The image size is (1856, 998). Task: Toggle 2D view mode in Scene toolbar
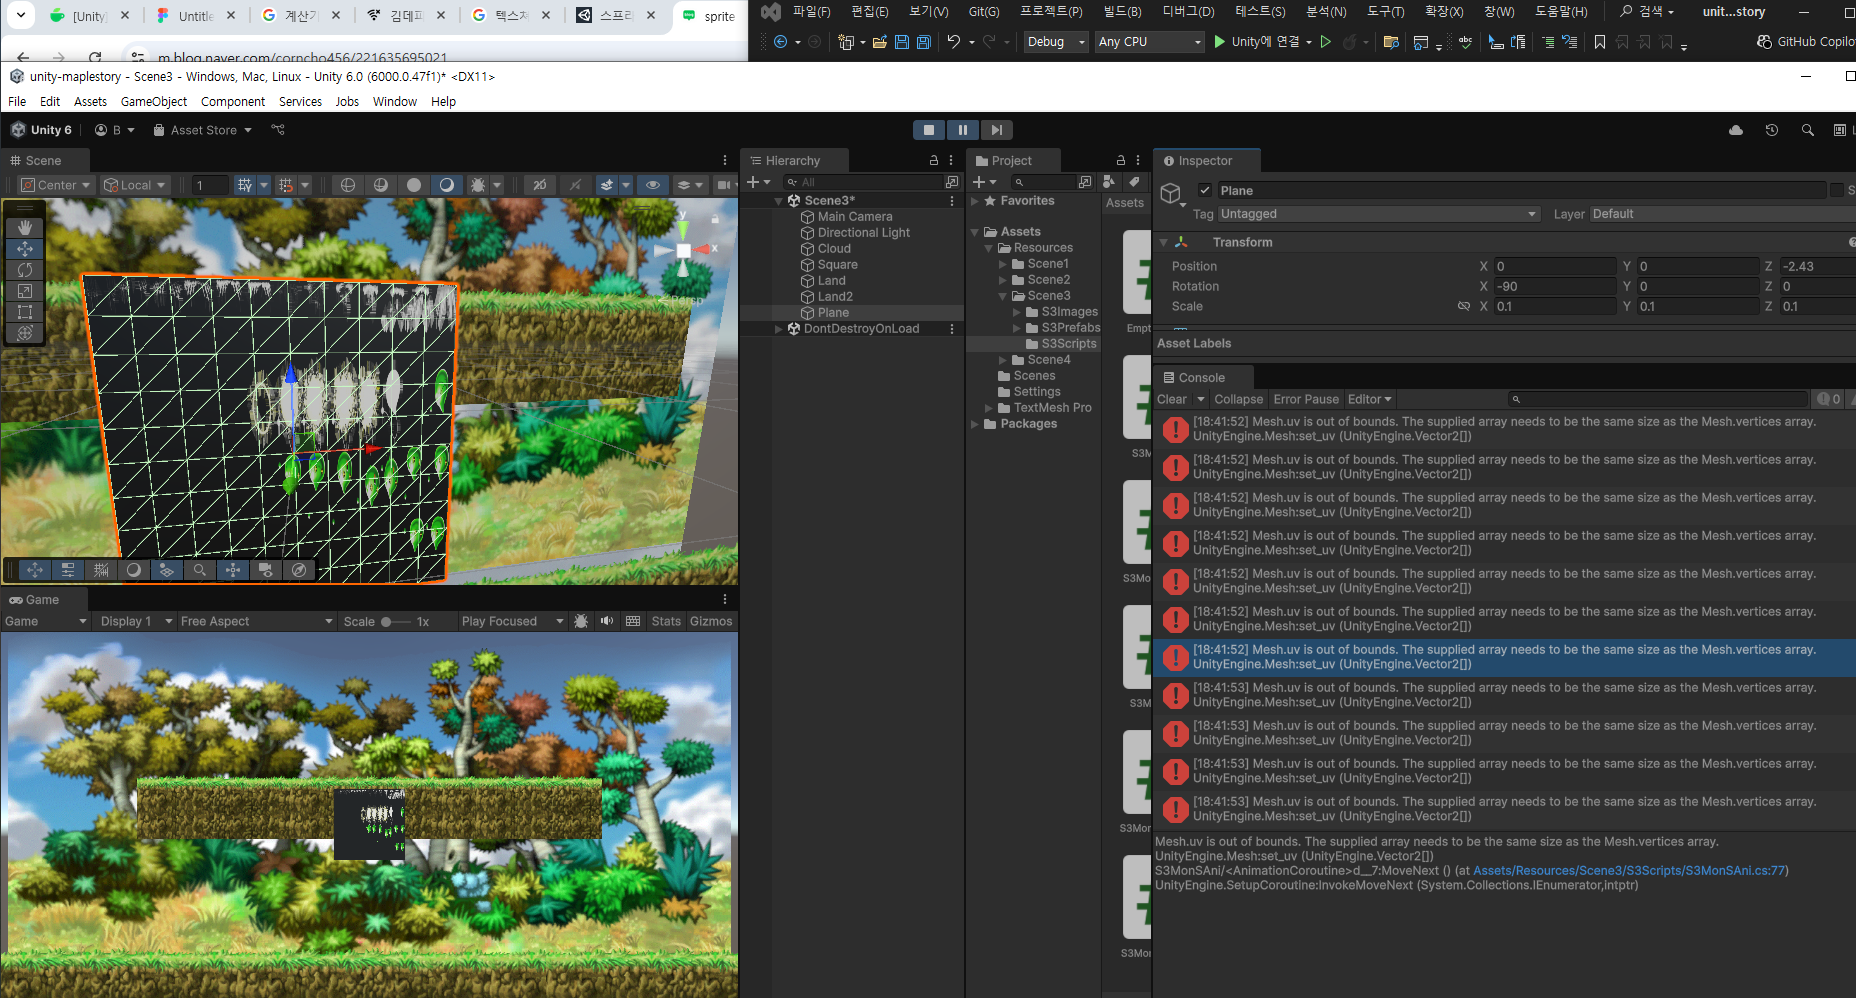(539, 185)
